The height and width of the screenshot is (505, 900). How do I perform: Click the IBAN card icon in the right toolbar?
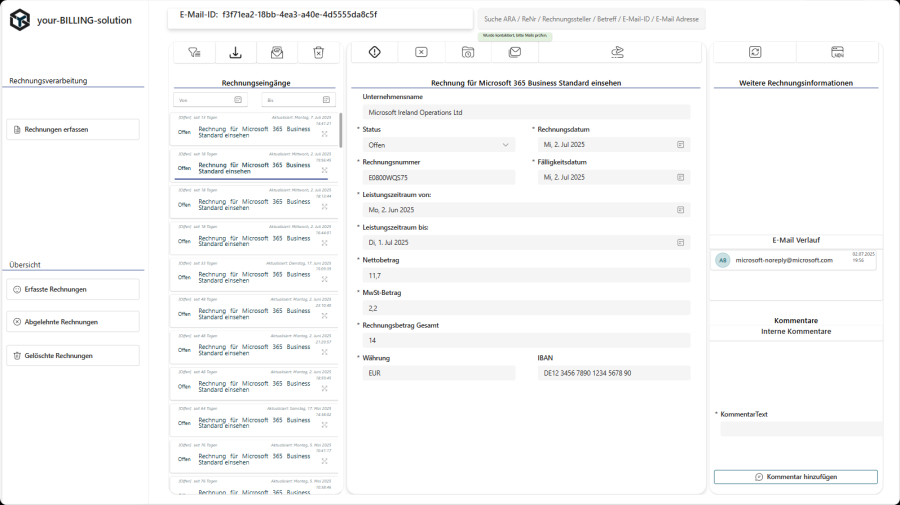tap(838, 52)
